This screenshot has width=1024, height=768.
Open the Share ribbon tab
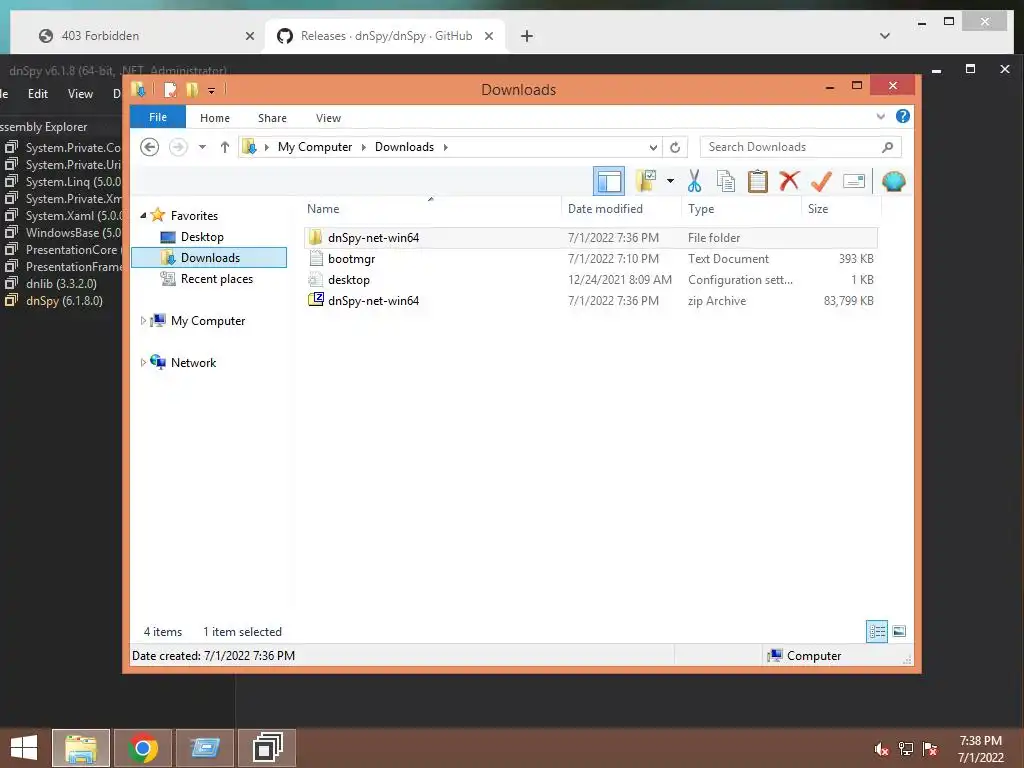[x=272, y=118]
